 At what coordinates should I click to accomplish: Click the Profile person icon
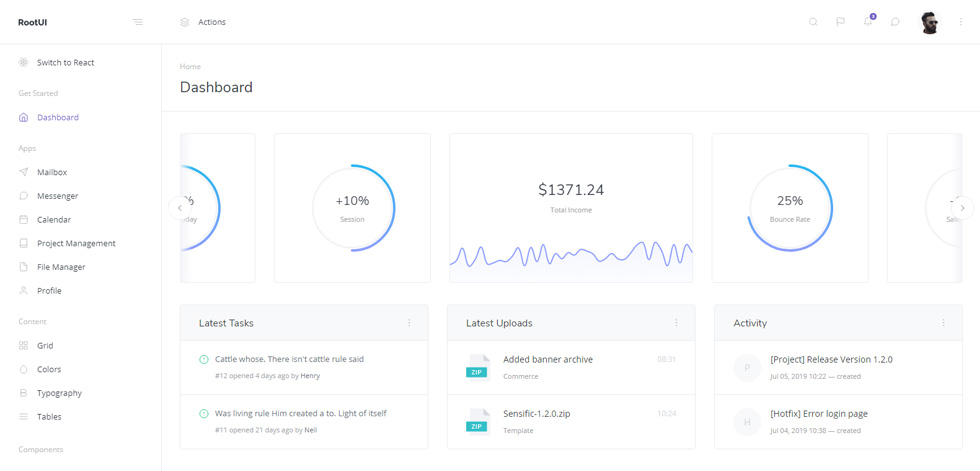coord(24,291)
